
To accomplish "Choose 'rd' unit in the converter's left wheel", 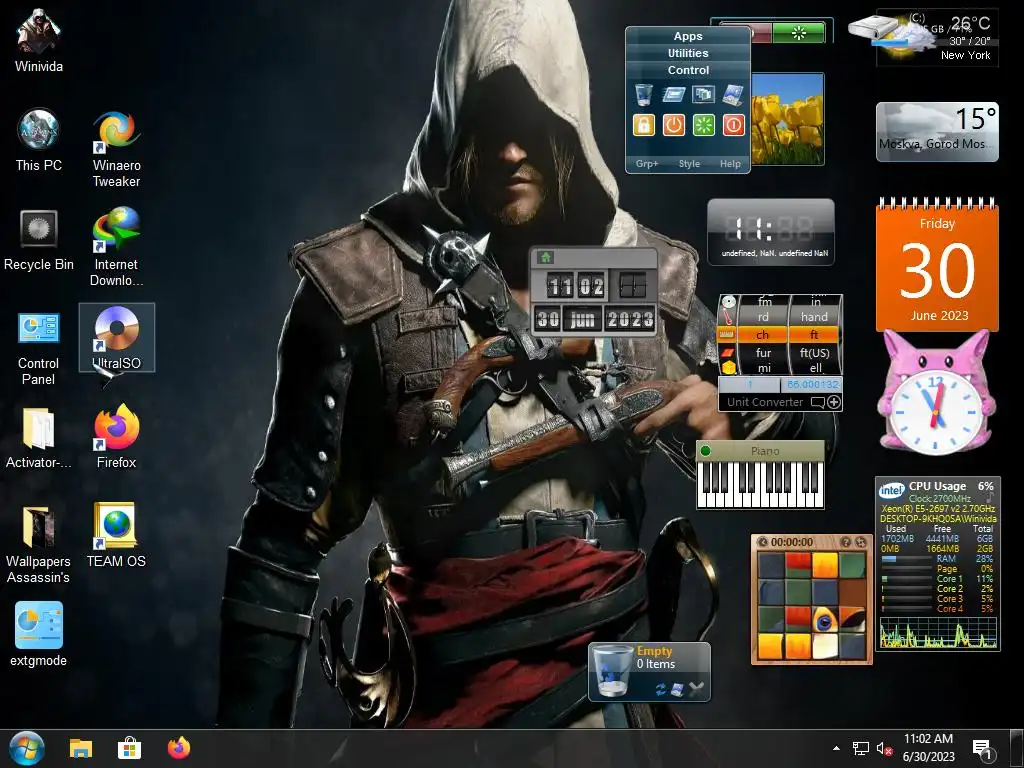I will [x=763, y=317].
